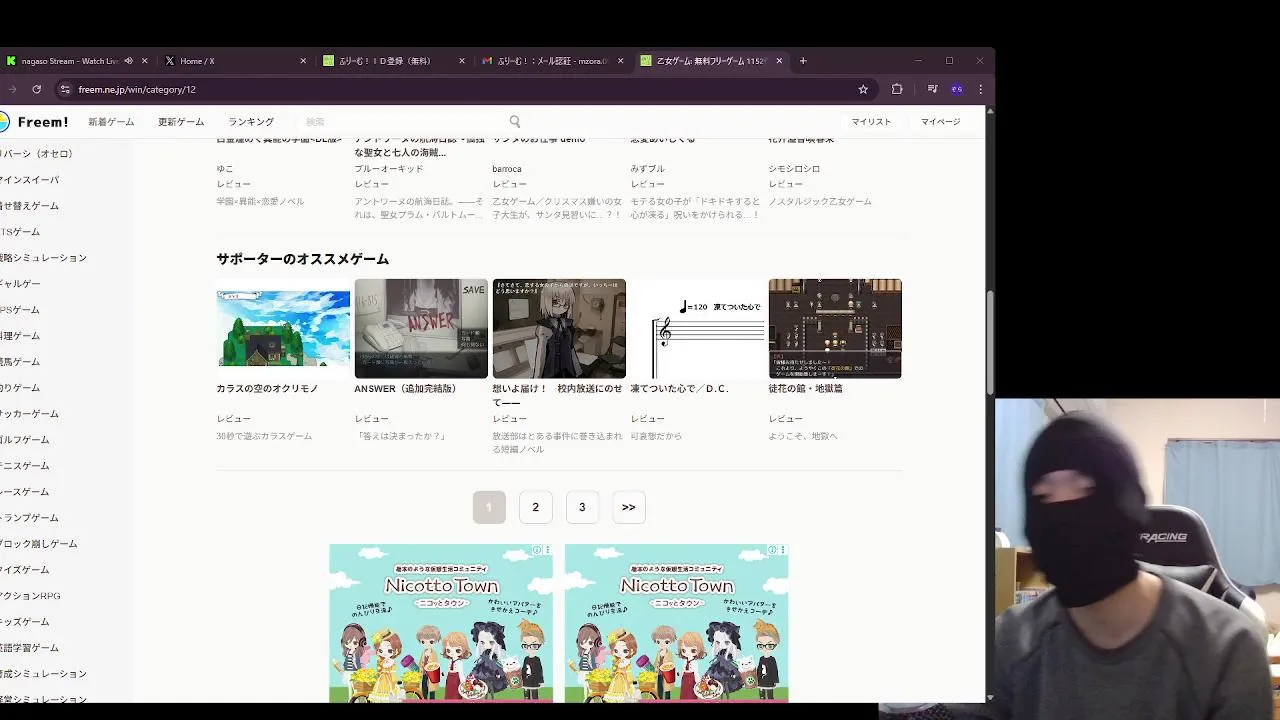Click the page vertical scrollbar thumb

(990, 343)
